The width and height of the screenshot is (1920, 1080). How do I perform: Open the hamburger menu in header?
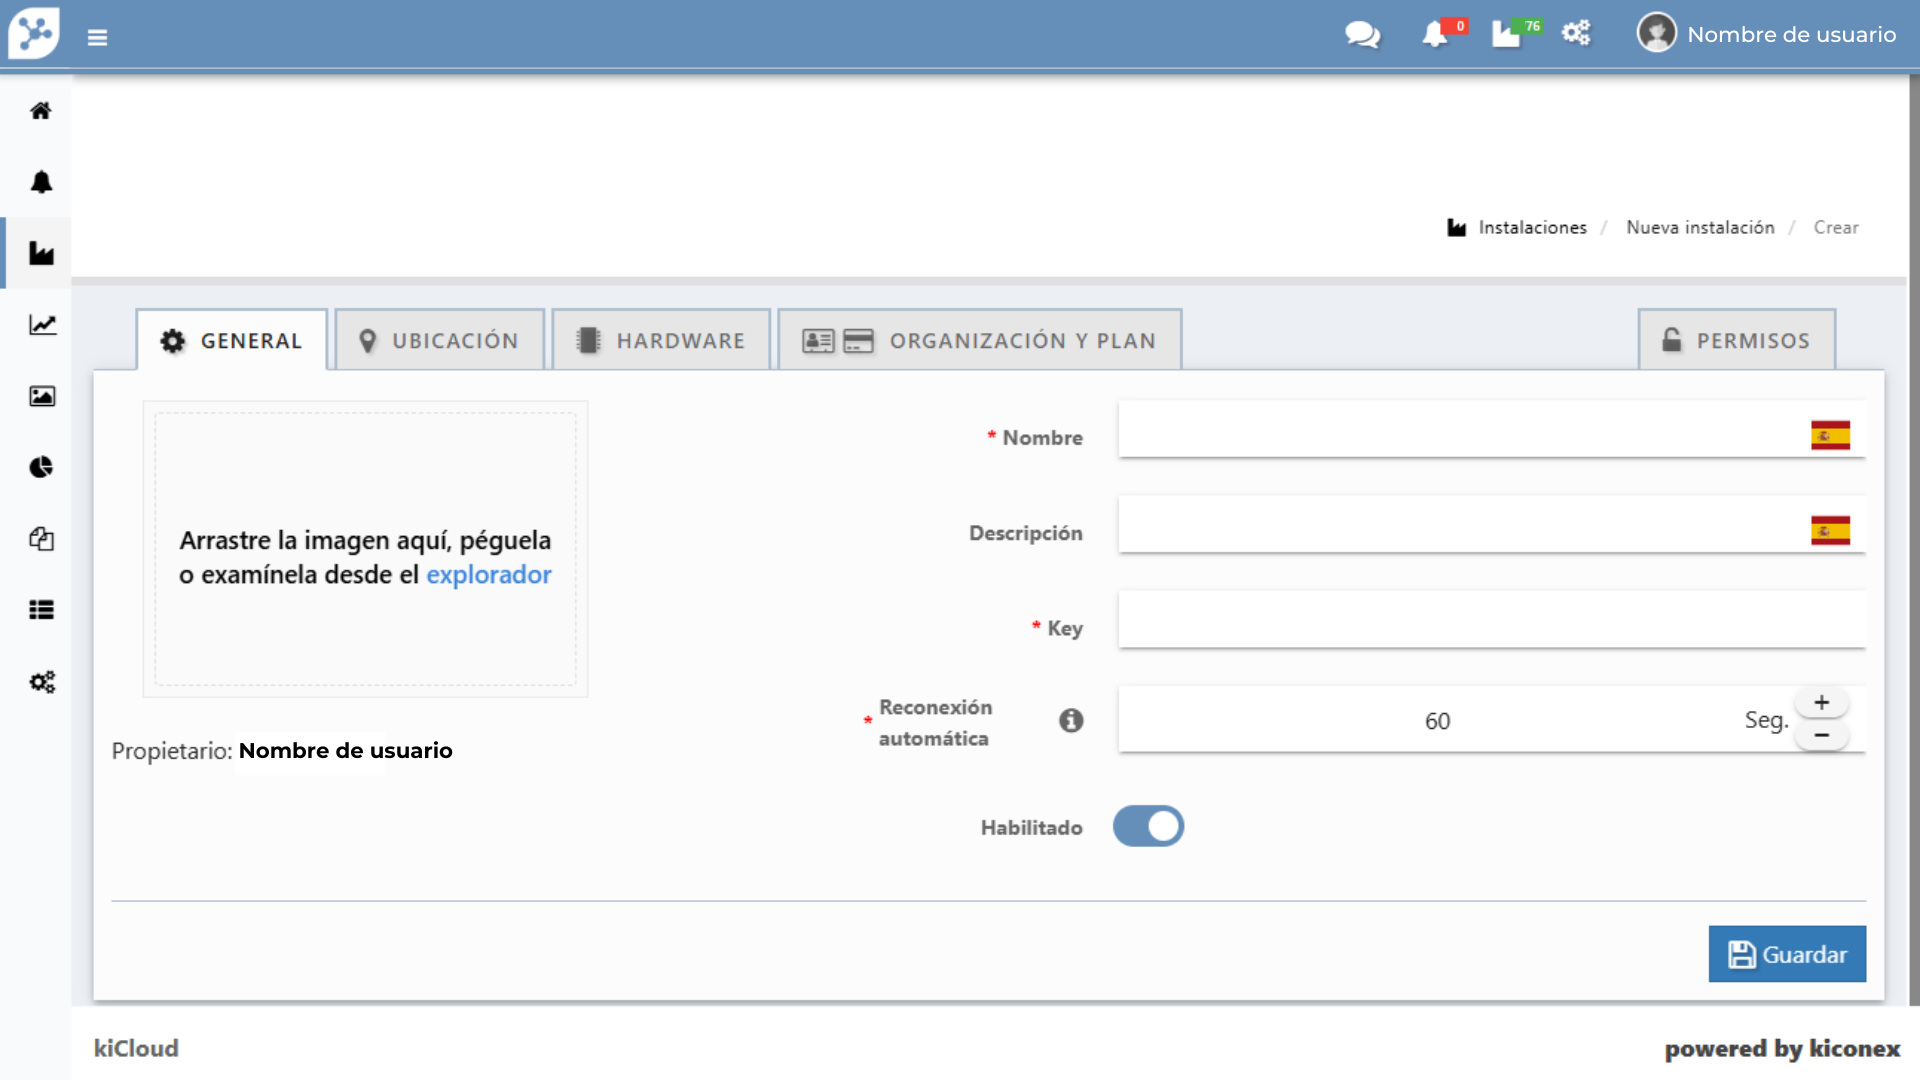coord(97,37)
